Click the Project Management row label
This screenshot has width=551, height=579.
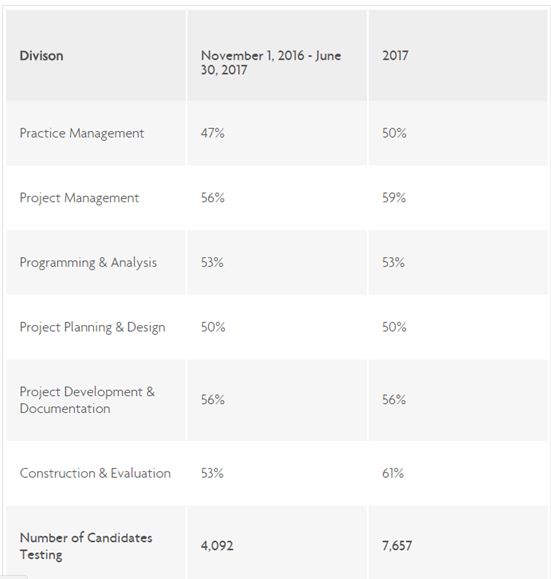click(x=79, y=198)
